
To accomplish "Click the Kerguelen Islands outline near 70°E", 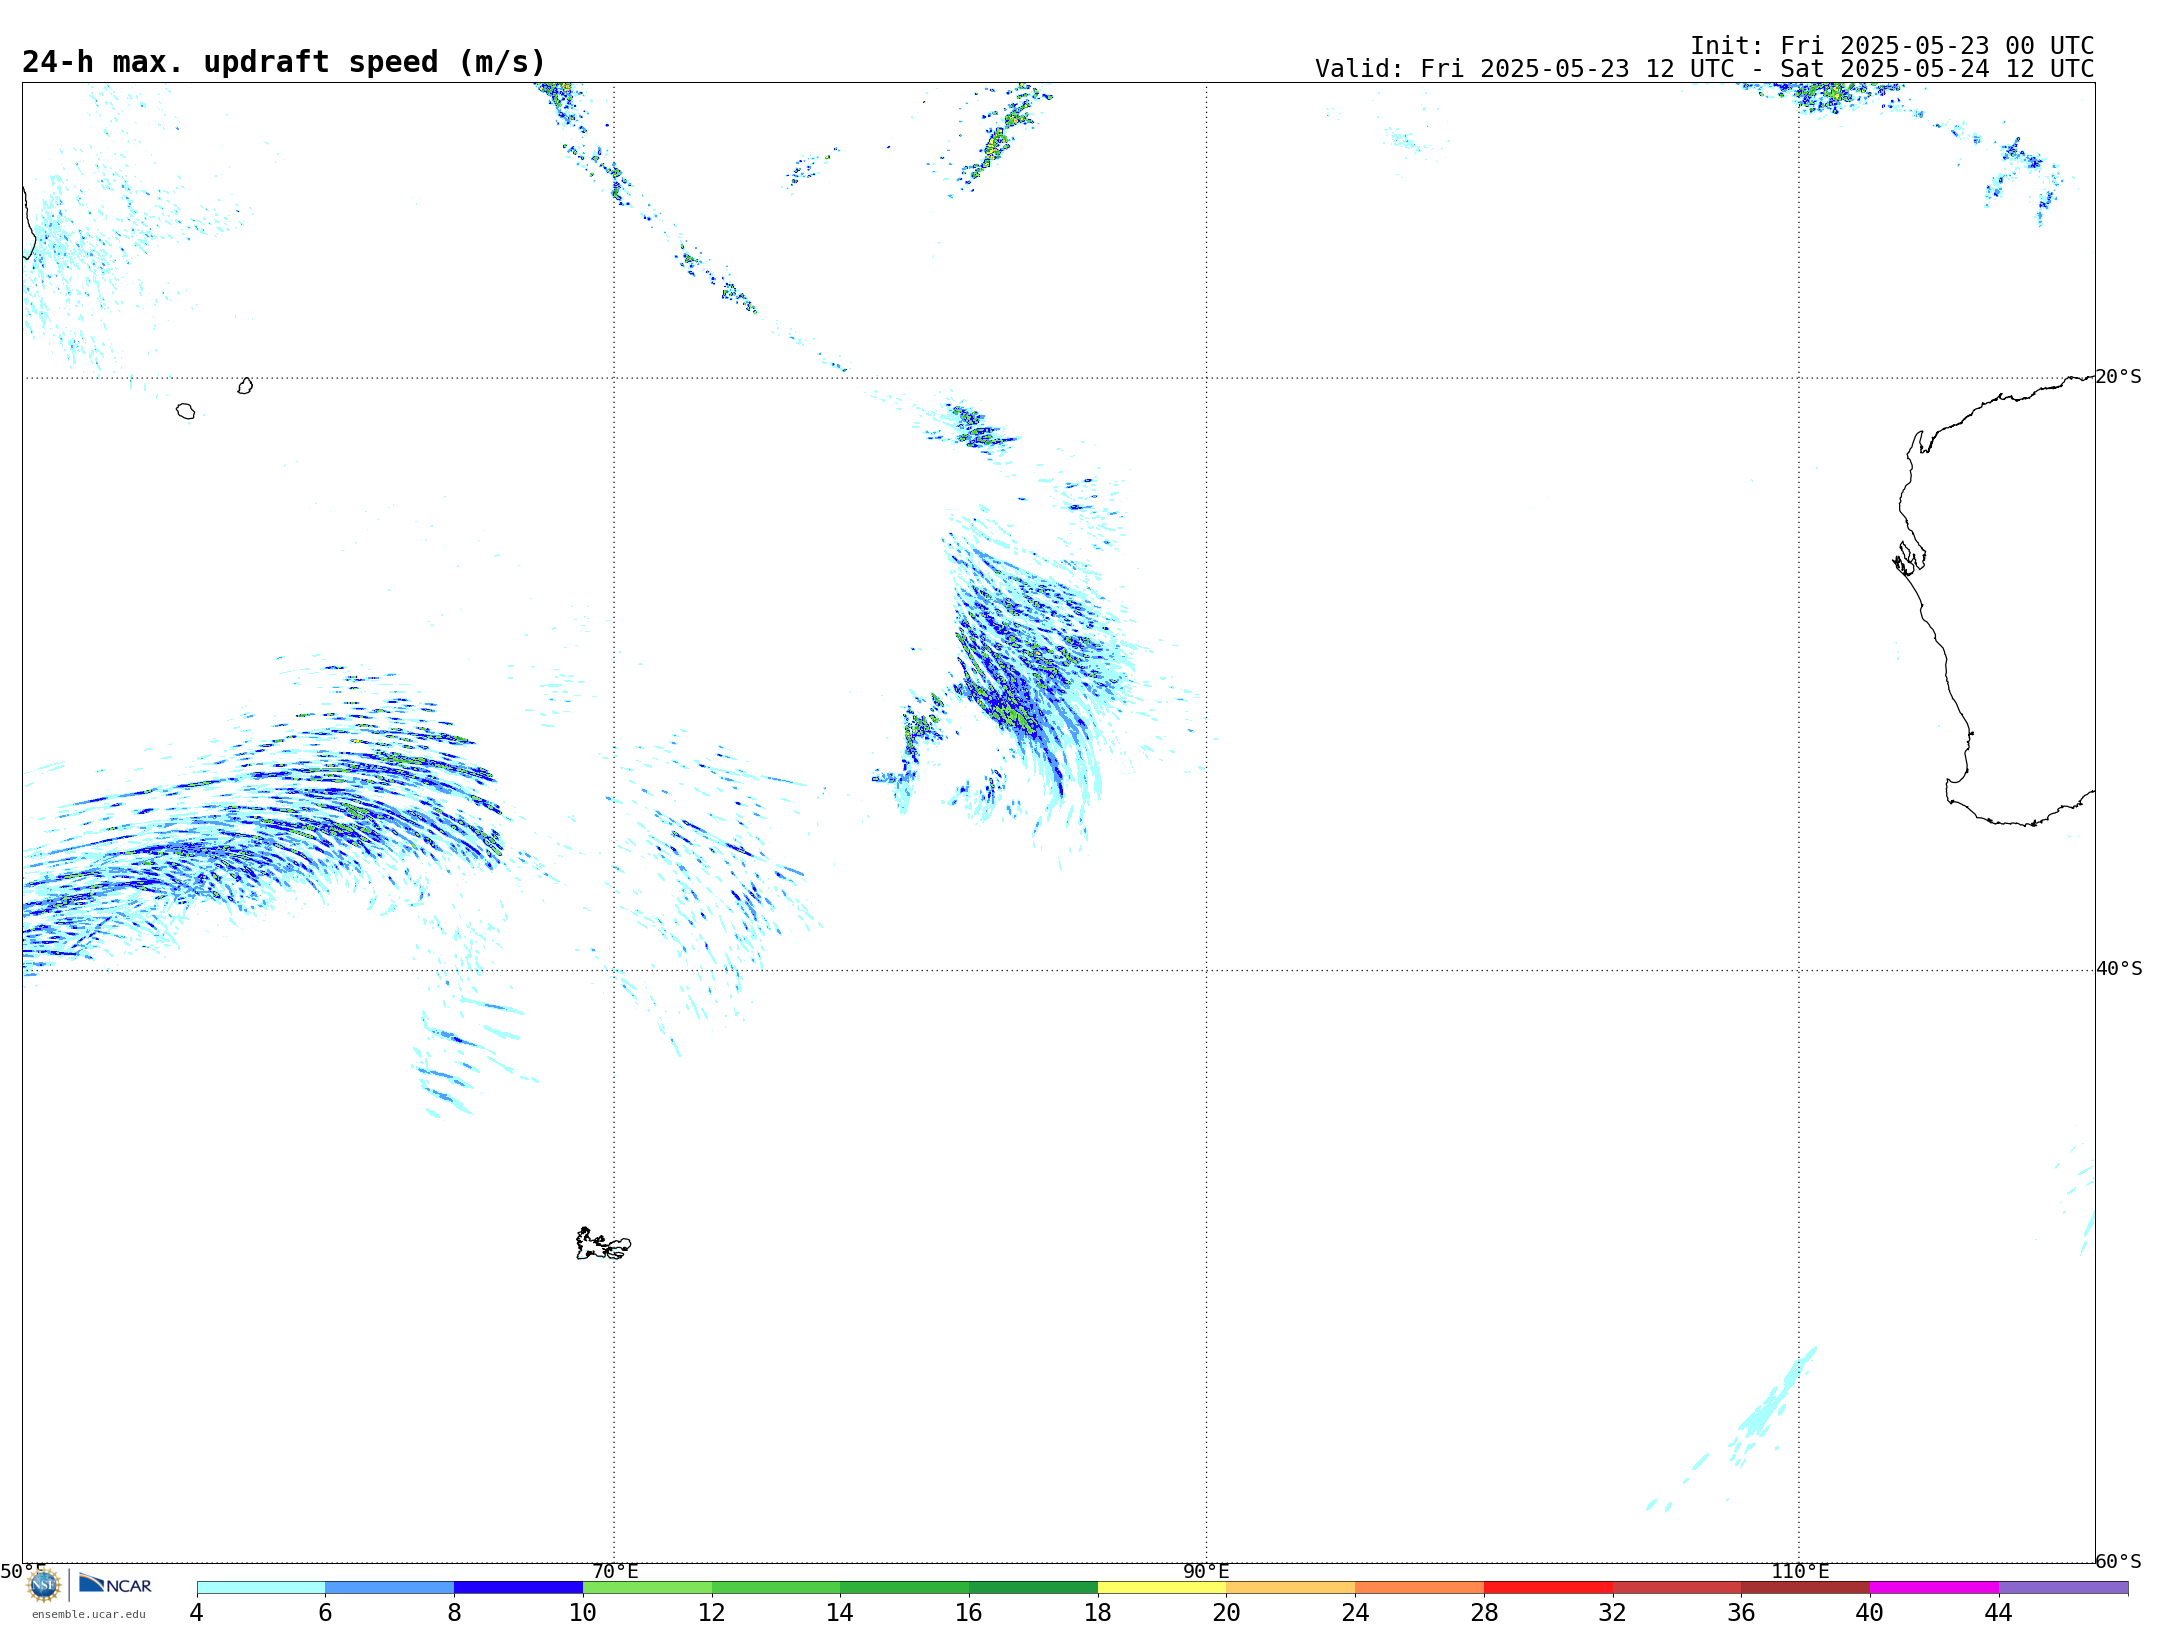I will pos(603,1244).
